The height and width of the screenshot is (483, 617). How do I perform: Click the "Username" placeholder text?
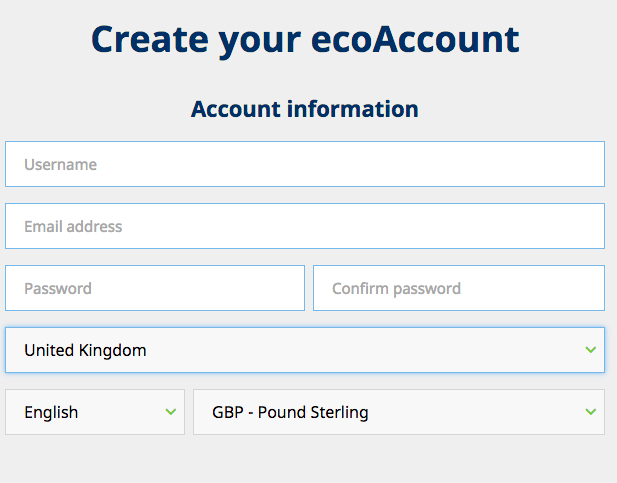(61, 164)
